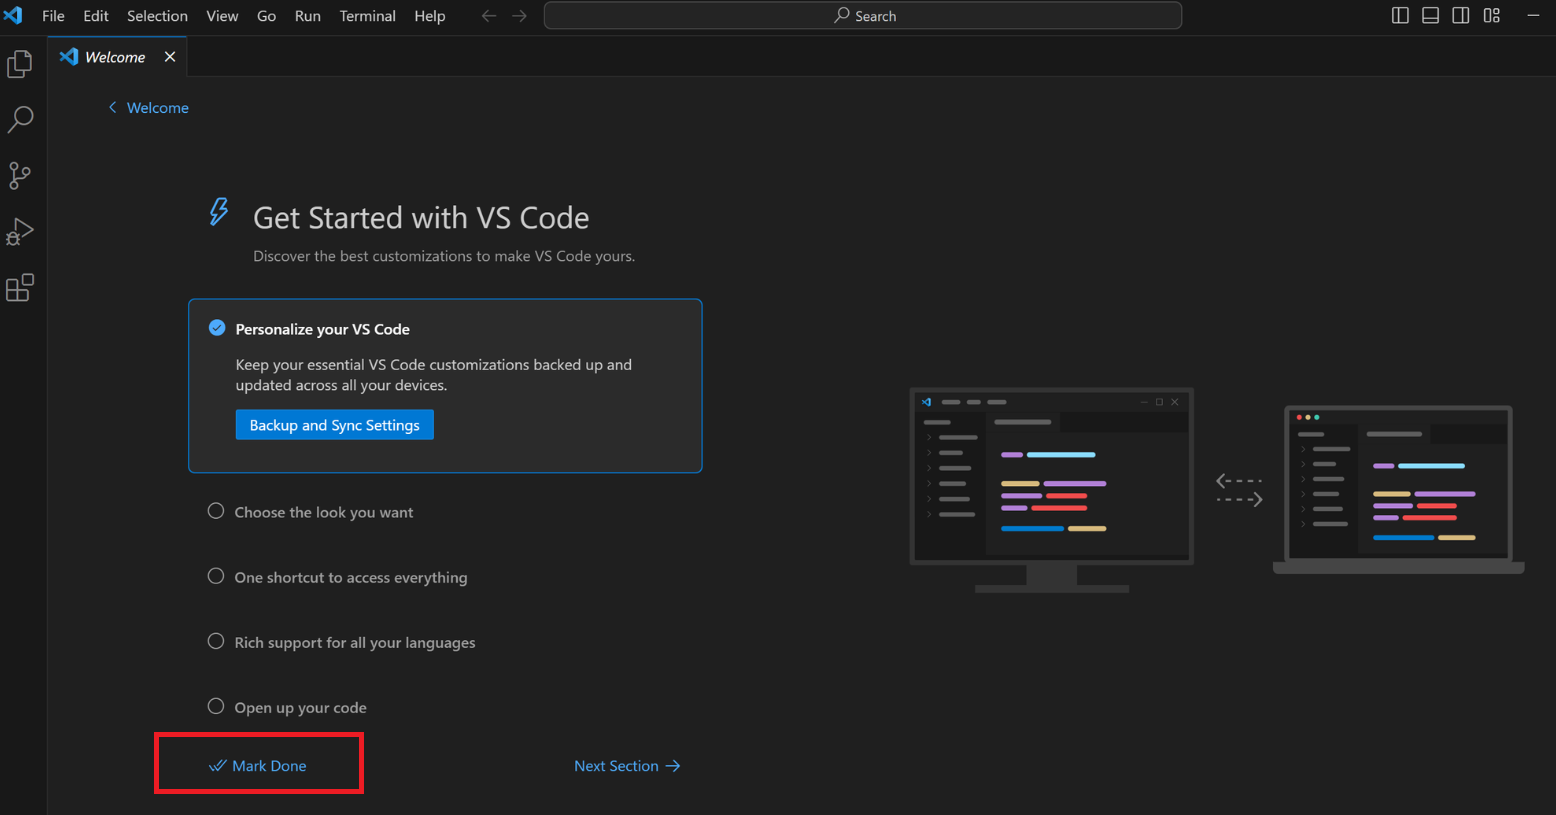Go back using the left arrow
The height and width of the screenshot is (815, 1556).
(488, 16)
